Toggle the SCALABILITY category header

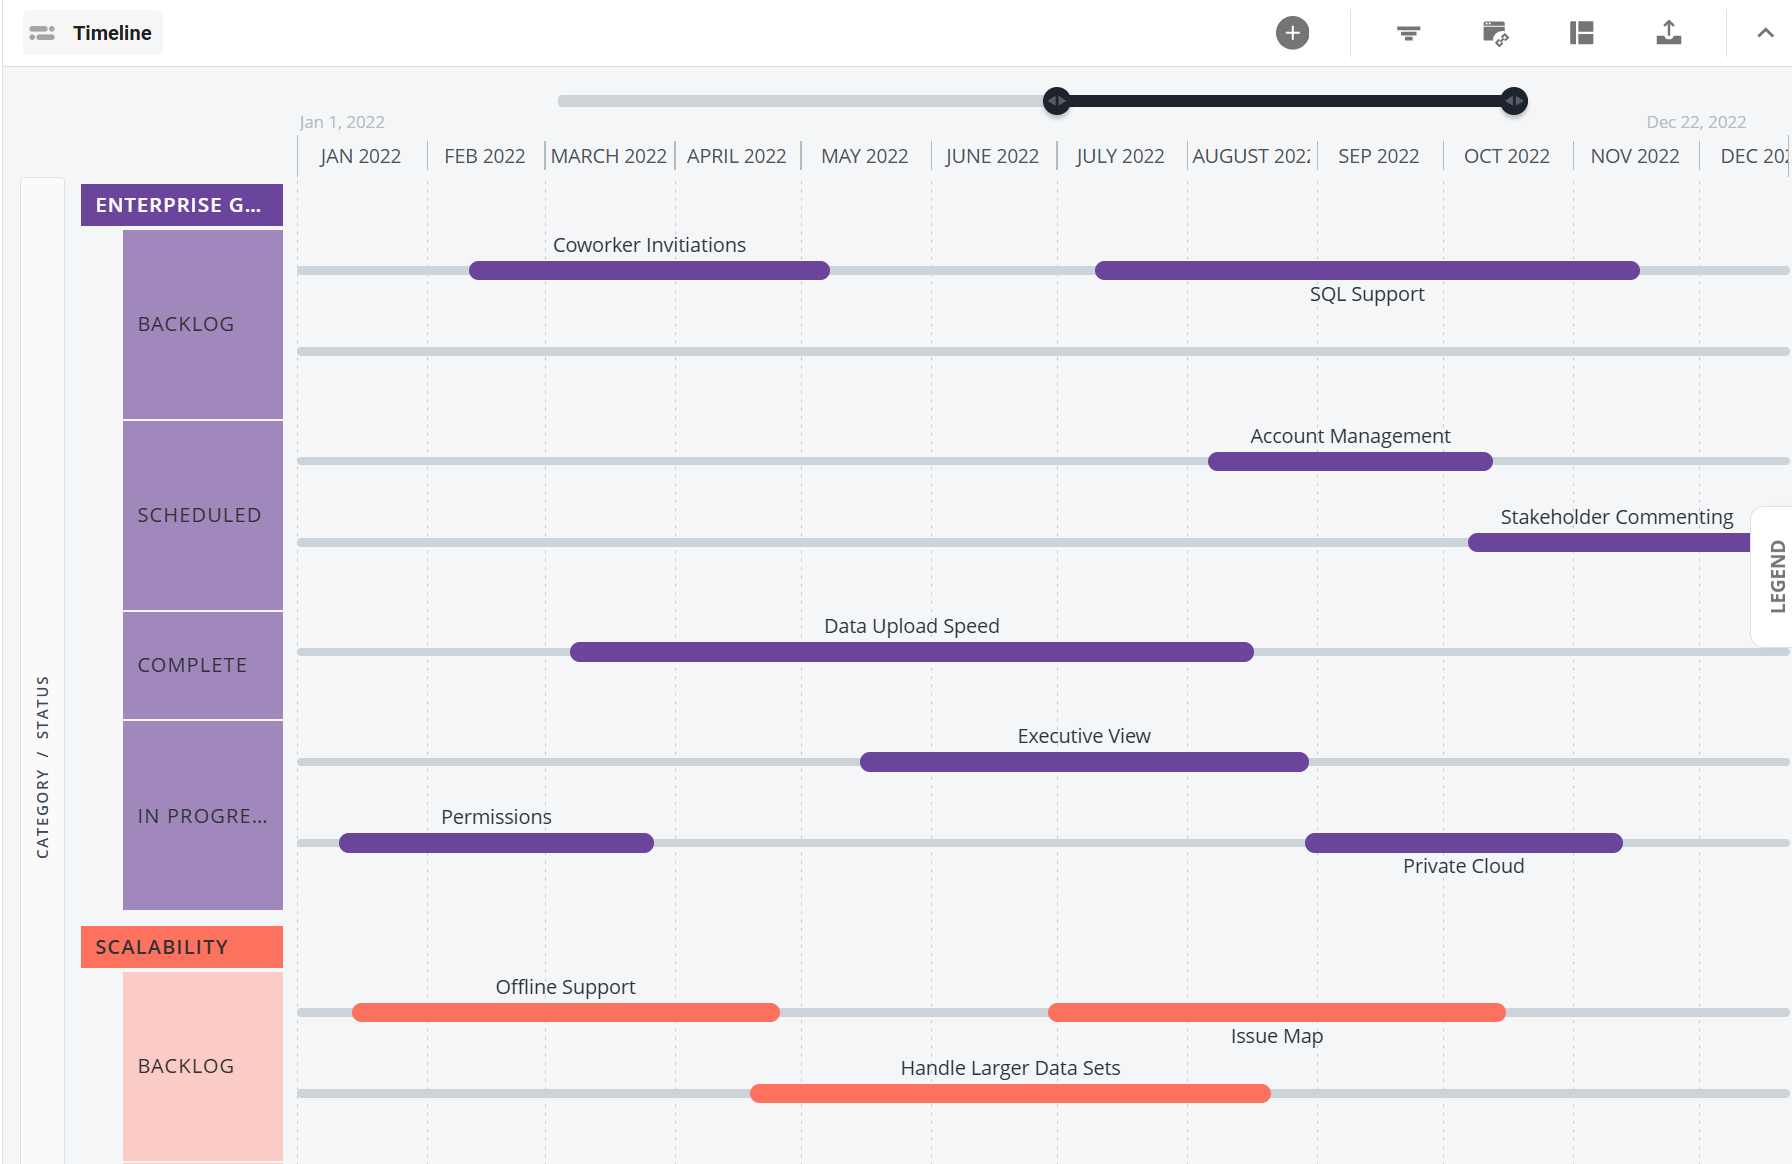tap(181, 947)
